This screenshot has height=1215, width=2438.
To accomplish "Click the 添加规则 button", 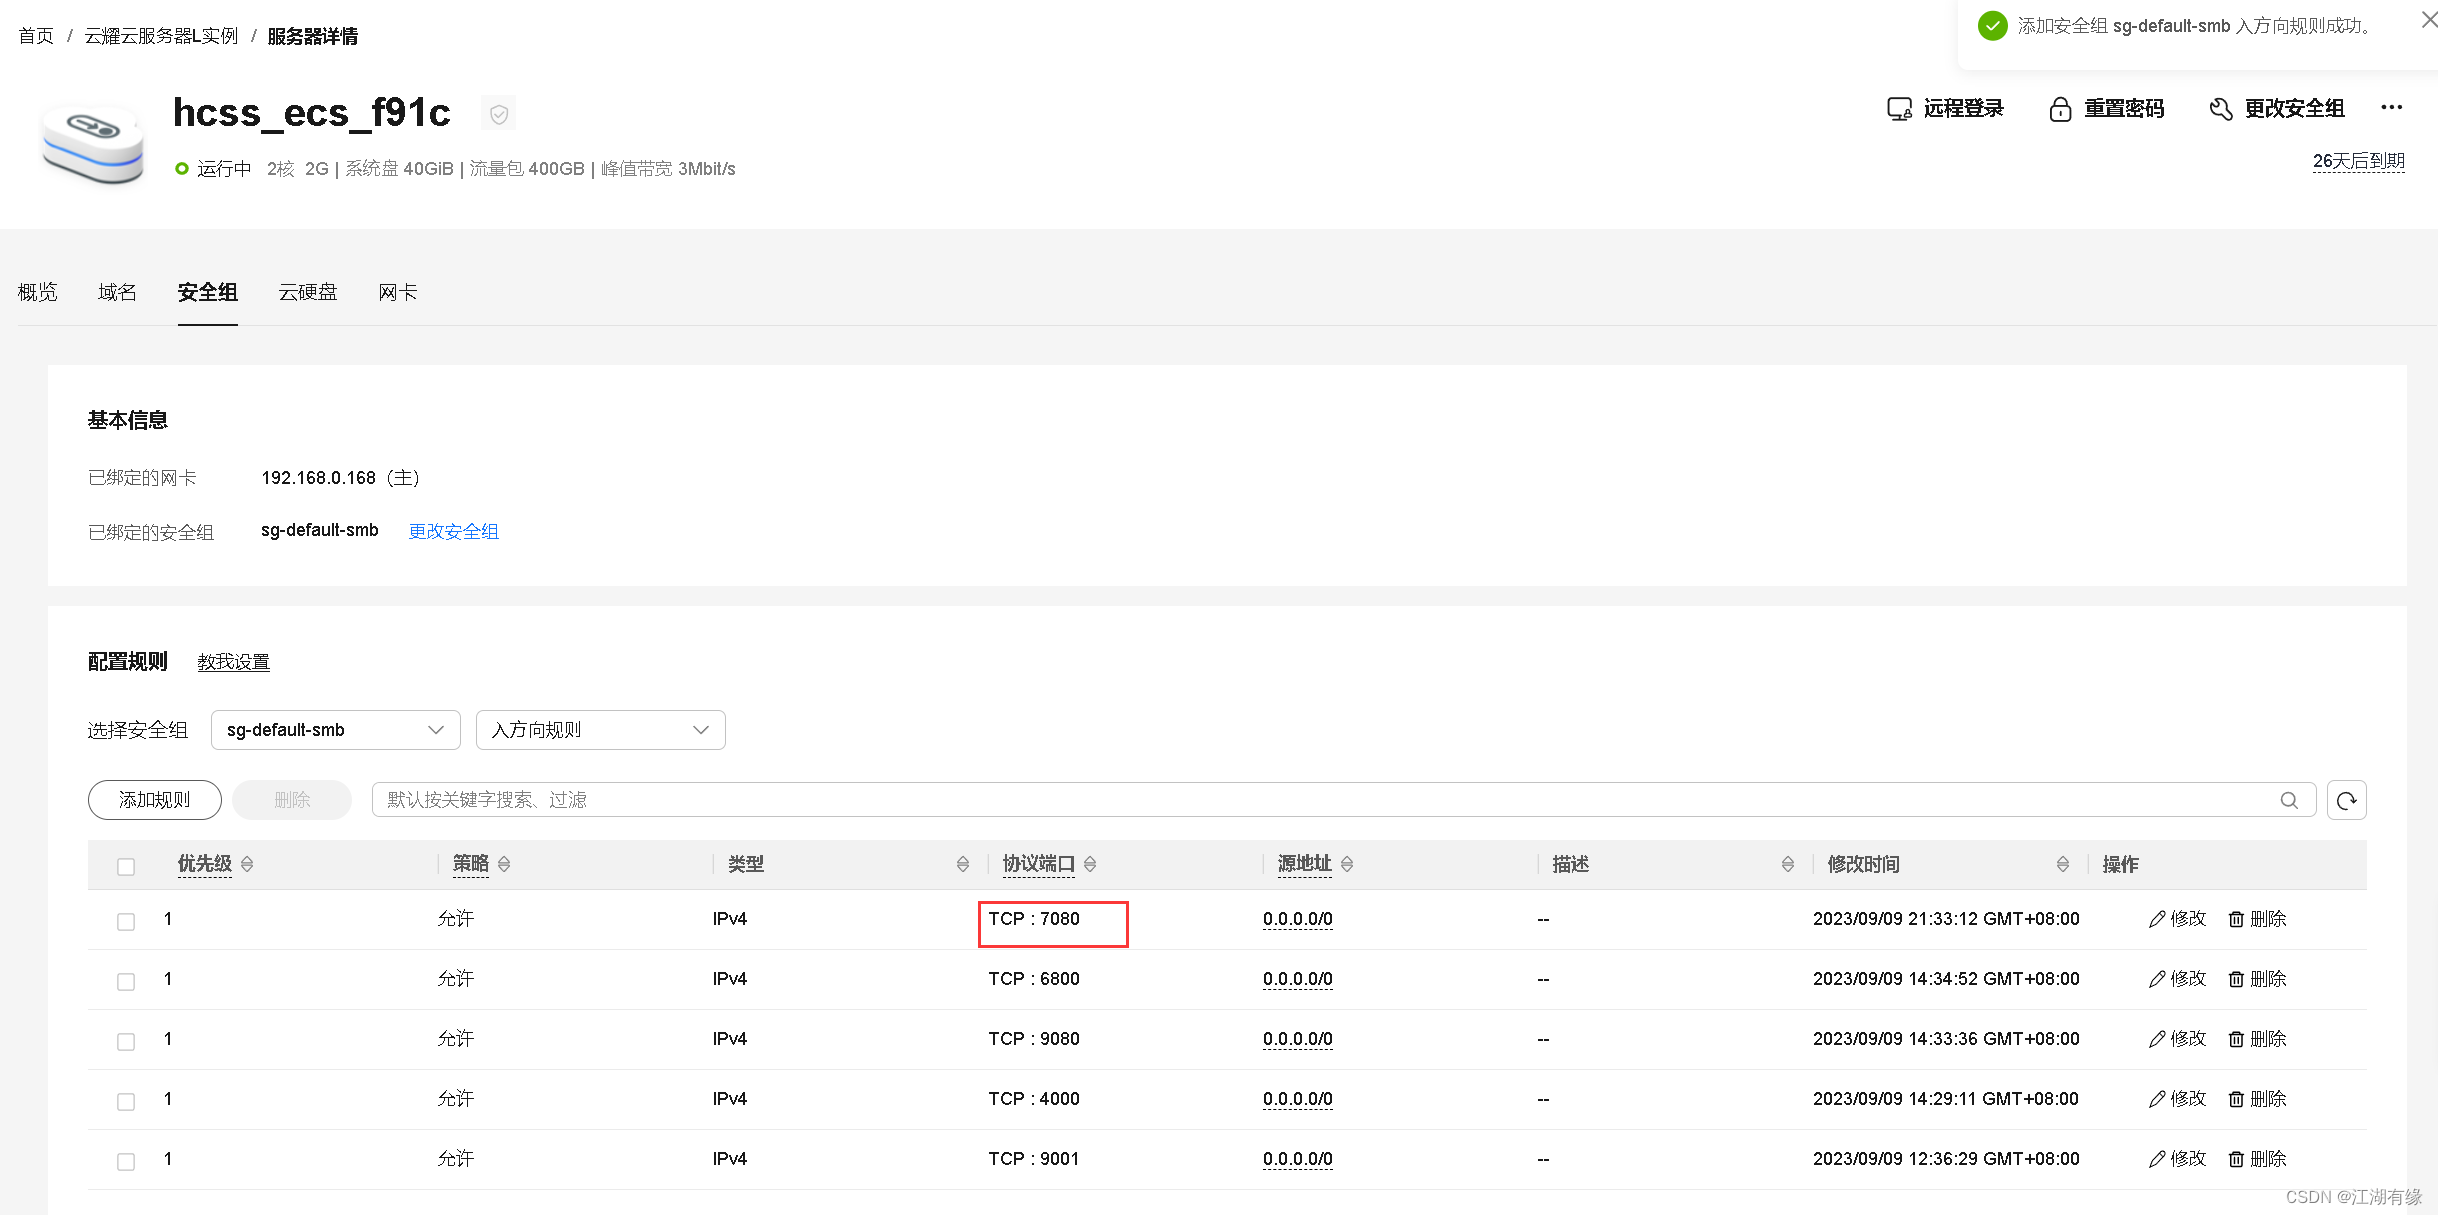I will click(x=155, y=800).
